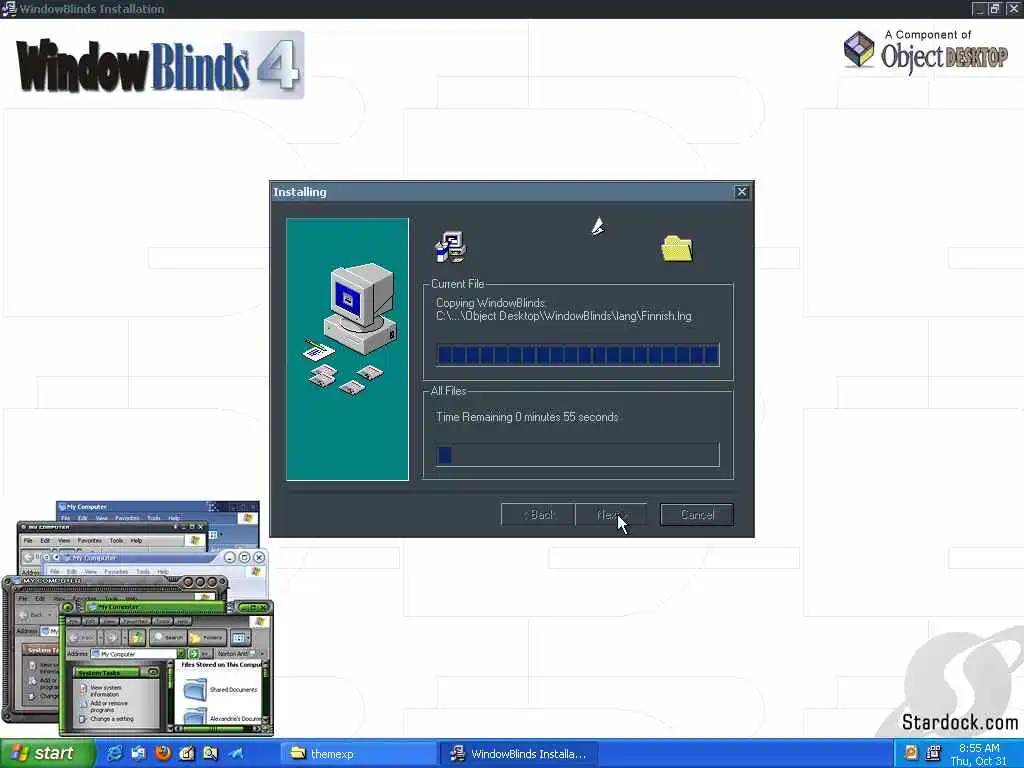Launch Internet Explorer from Quick Launch
This screenshot has height=768, width=1024.
pos(114,754)
